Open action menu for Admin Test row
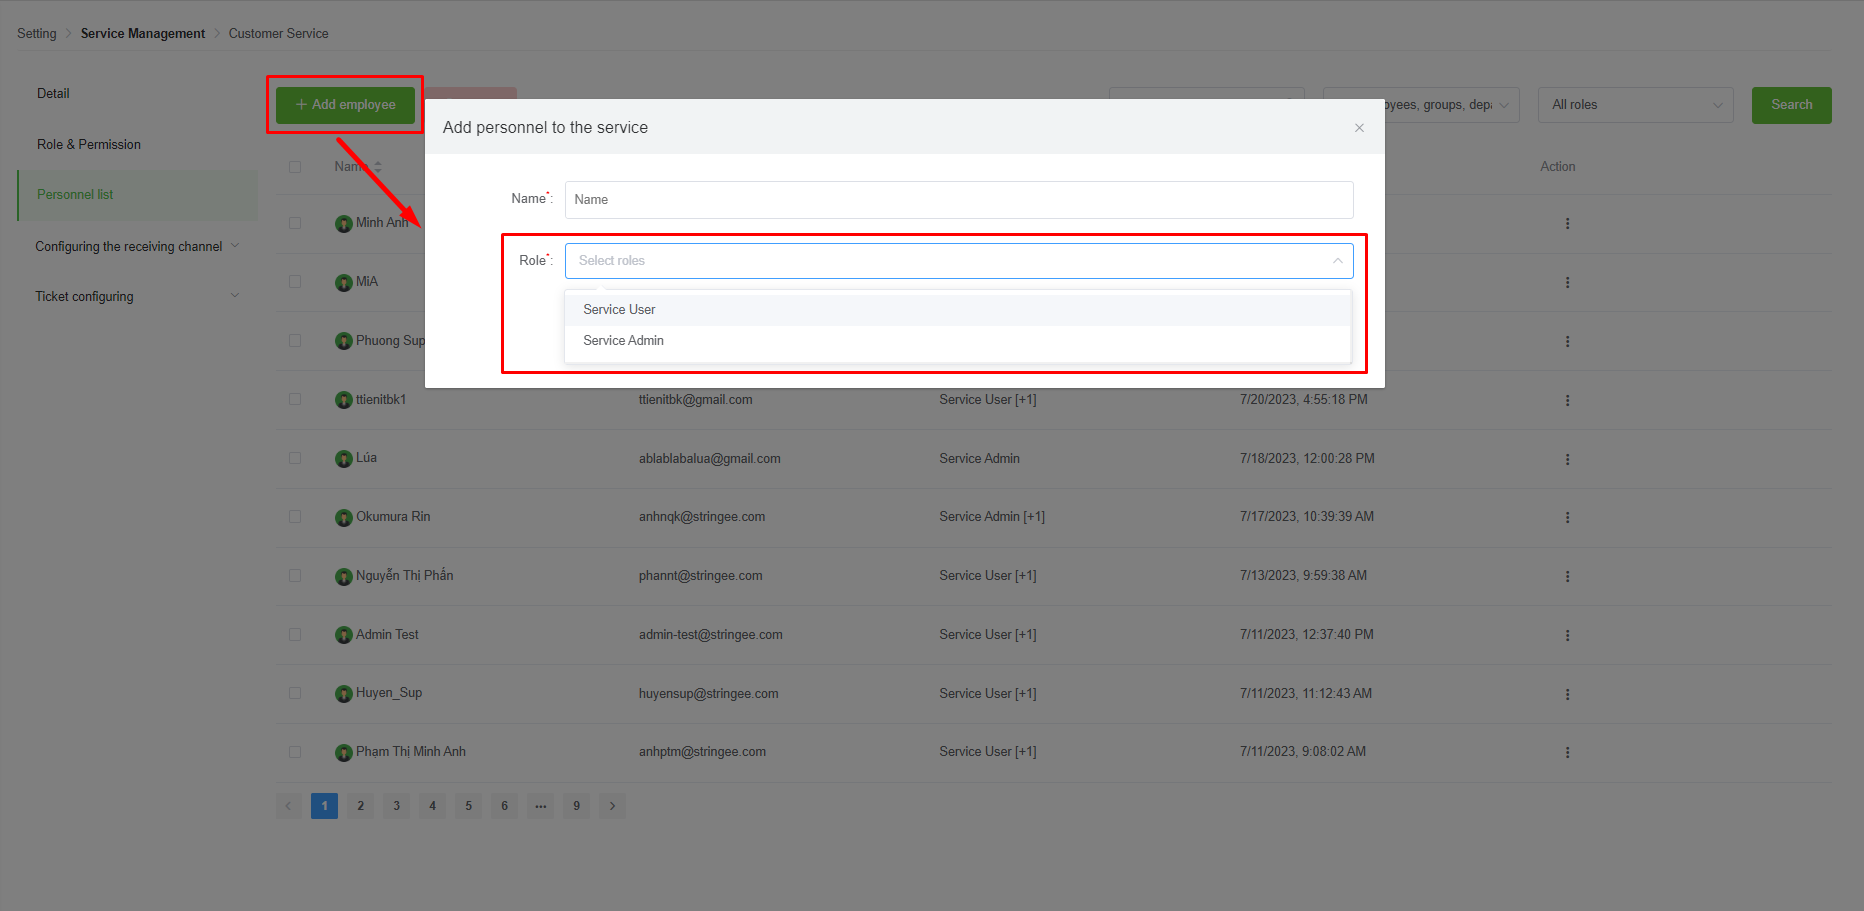The height and width of the screenshot is (911, 1864). (1567, 635)
